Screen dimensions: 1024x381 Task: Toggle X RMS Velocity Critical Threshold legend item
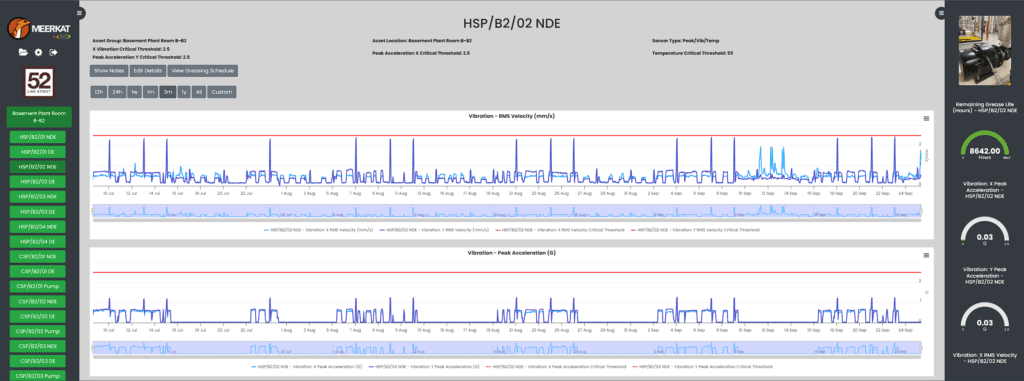click(560, 230)
